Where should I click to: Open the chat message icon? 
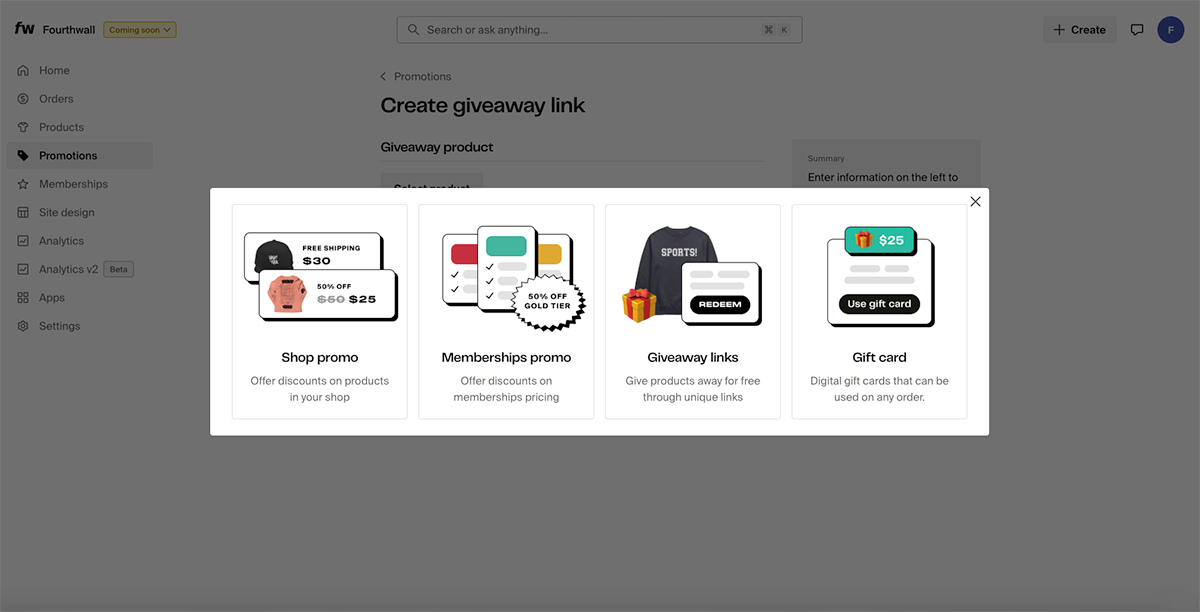pos(1136,30)
